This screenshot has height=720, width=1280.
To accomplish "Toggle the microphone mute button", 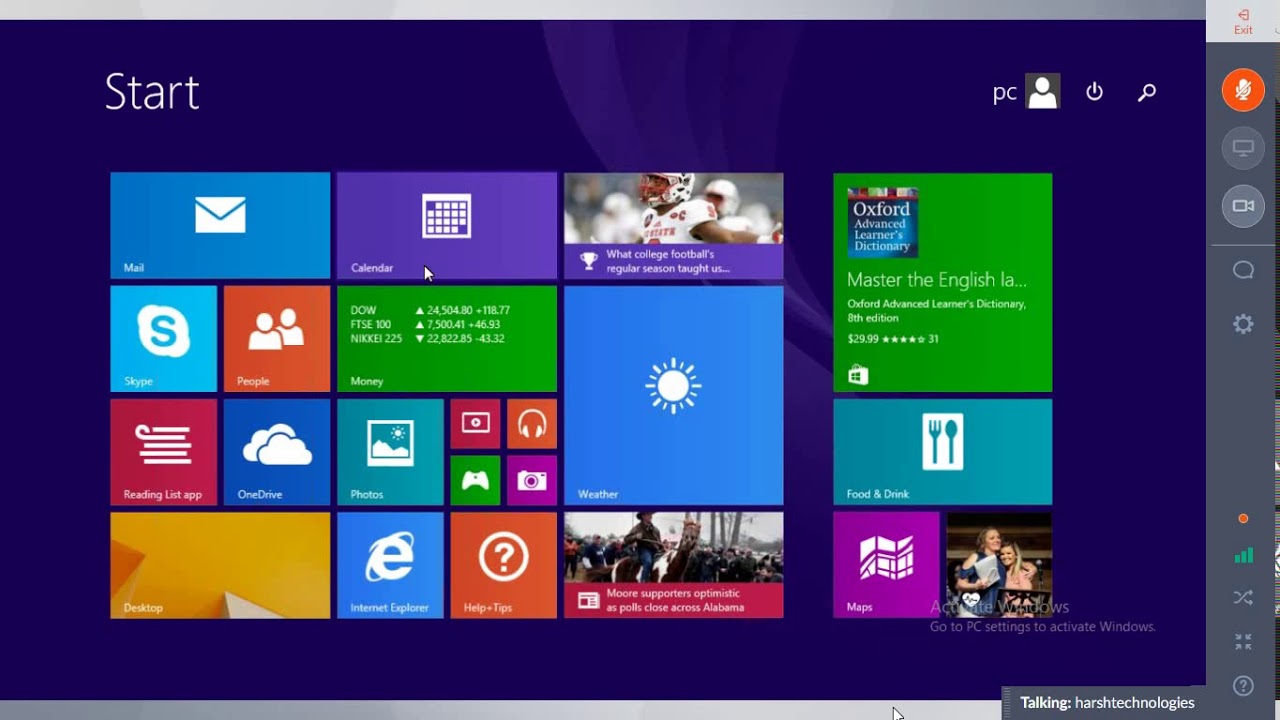I will (1243, 90).
